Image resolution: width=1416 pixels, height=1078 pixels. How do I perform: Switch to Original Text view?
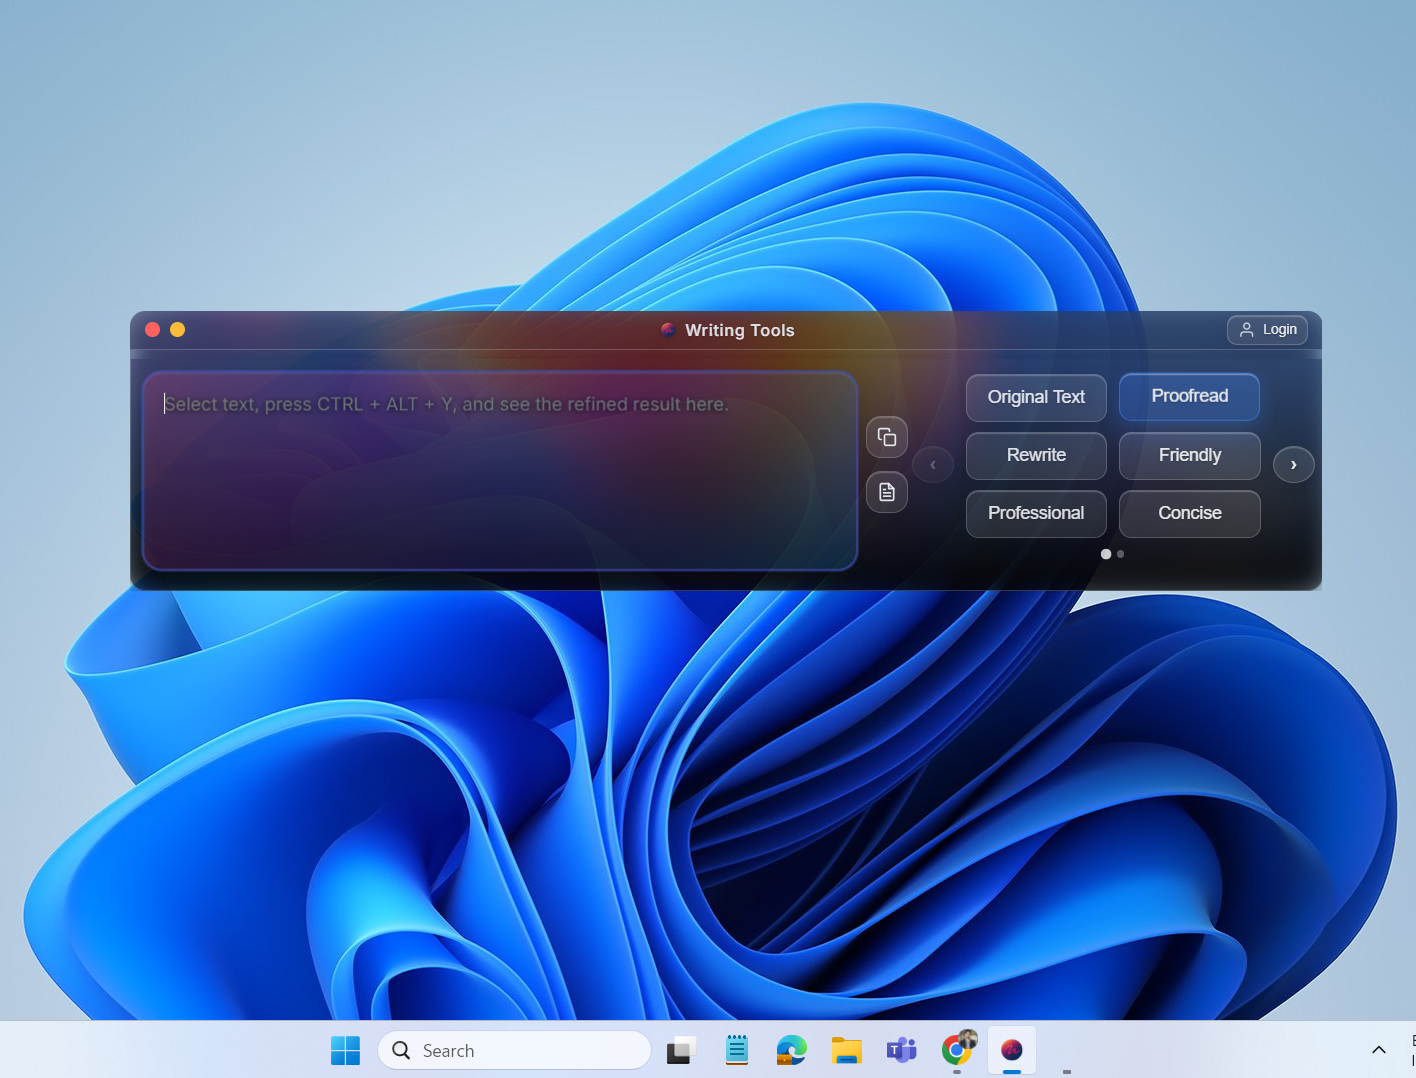[x=1036, y=397]
